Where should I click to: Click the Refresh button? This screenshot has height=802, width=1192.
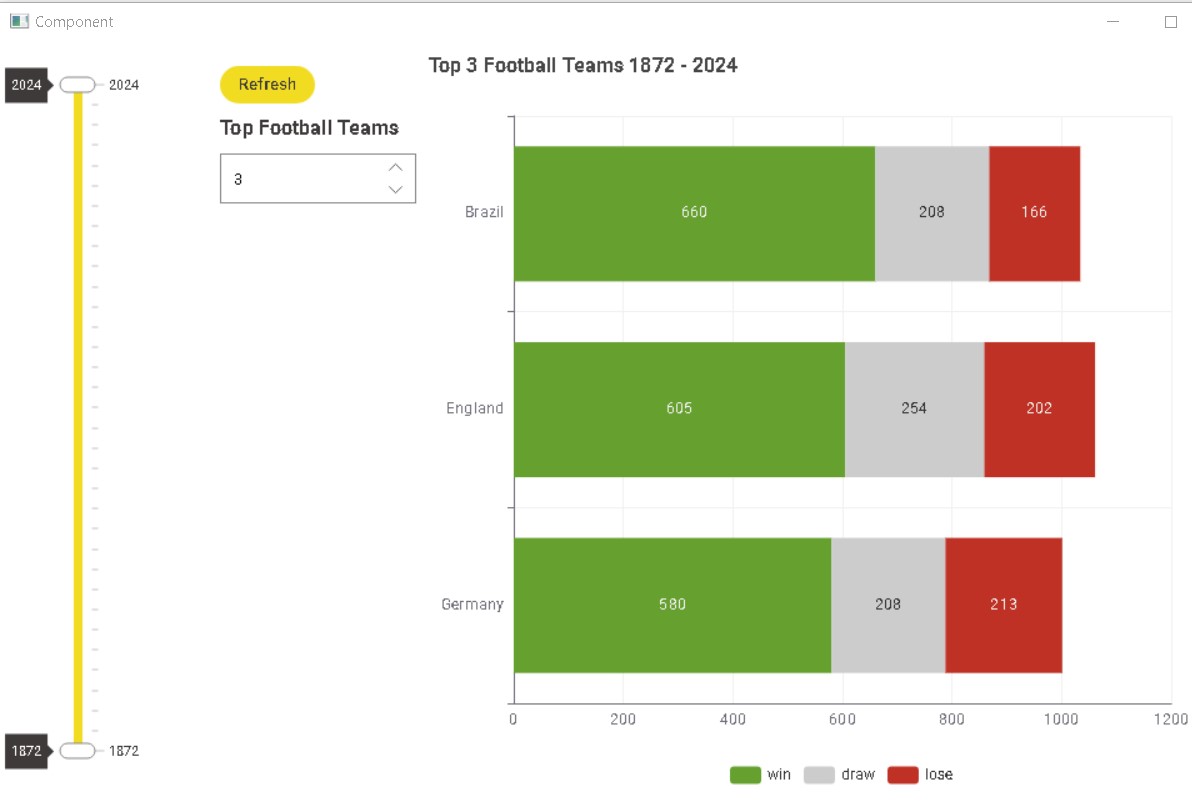267,84
